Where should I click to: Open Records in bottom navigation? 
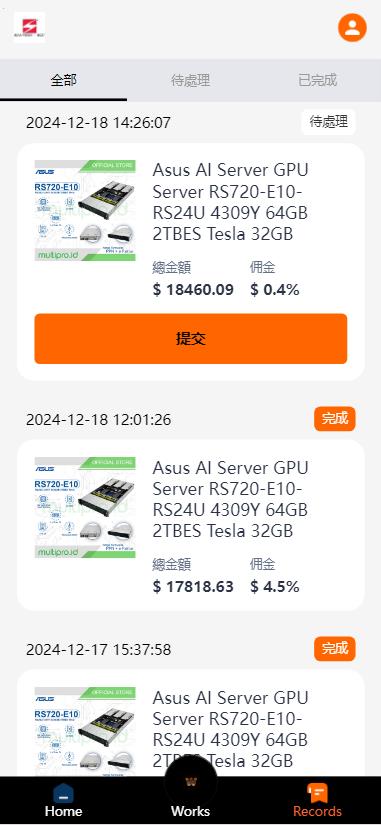point(317,800)
